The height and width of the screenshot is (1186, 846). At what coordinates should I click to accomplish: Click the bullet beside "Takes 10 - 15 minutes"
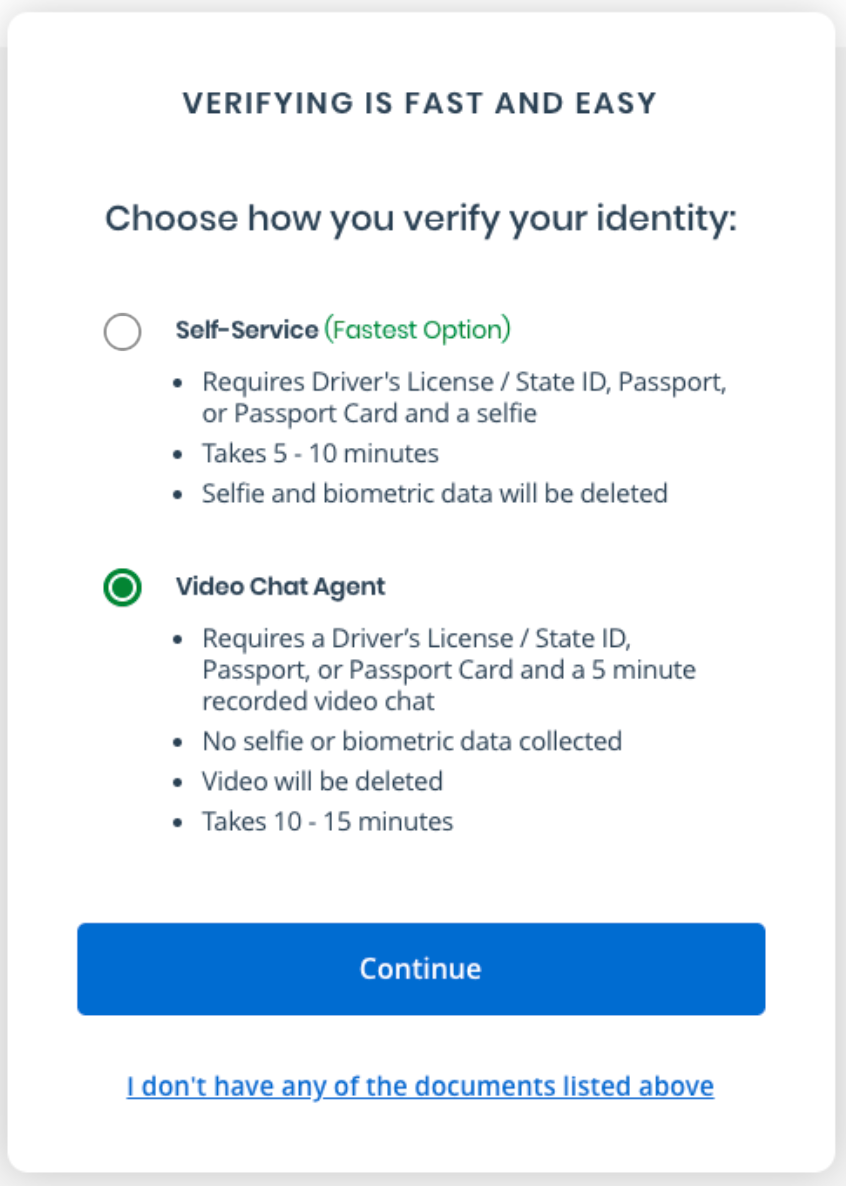[x=178, y=822]
